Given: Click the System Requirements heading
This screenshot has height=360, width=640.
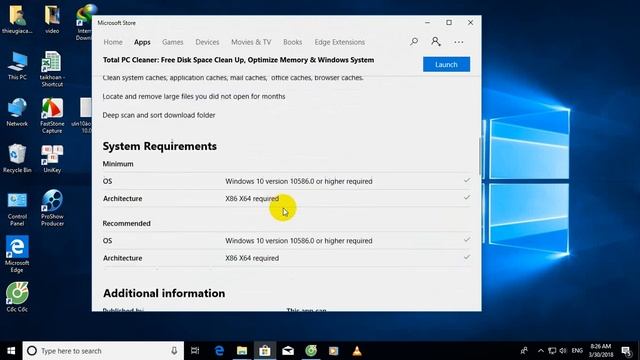Looking at the screenshot, I should click(160, 146).
